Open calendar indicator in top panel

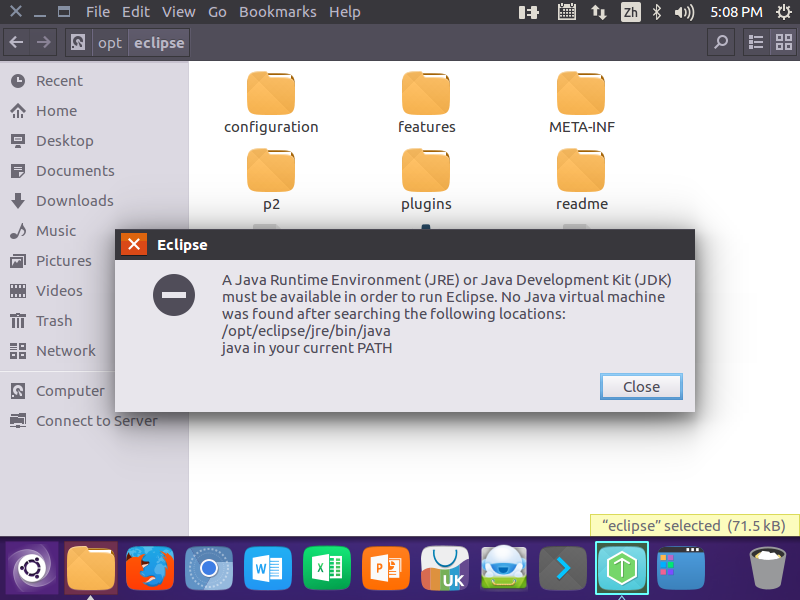point(567,12)
